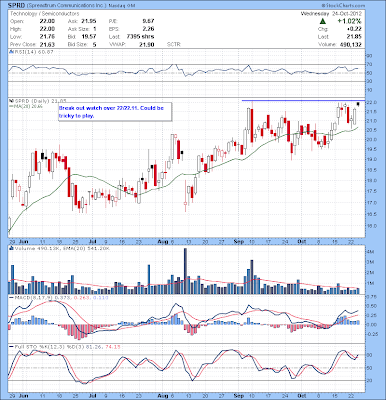Click the Sep label on price axis
Image resolution: width=386 pixels, height=400 pixels.
tap(238, 242)
